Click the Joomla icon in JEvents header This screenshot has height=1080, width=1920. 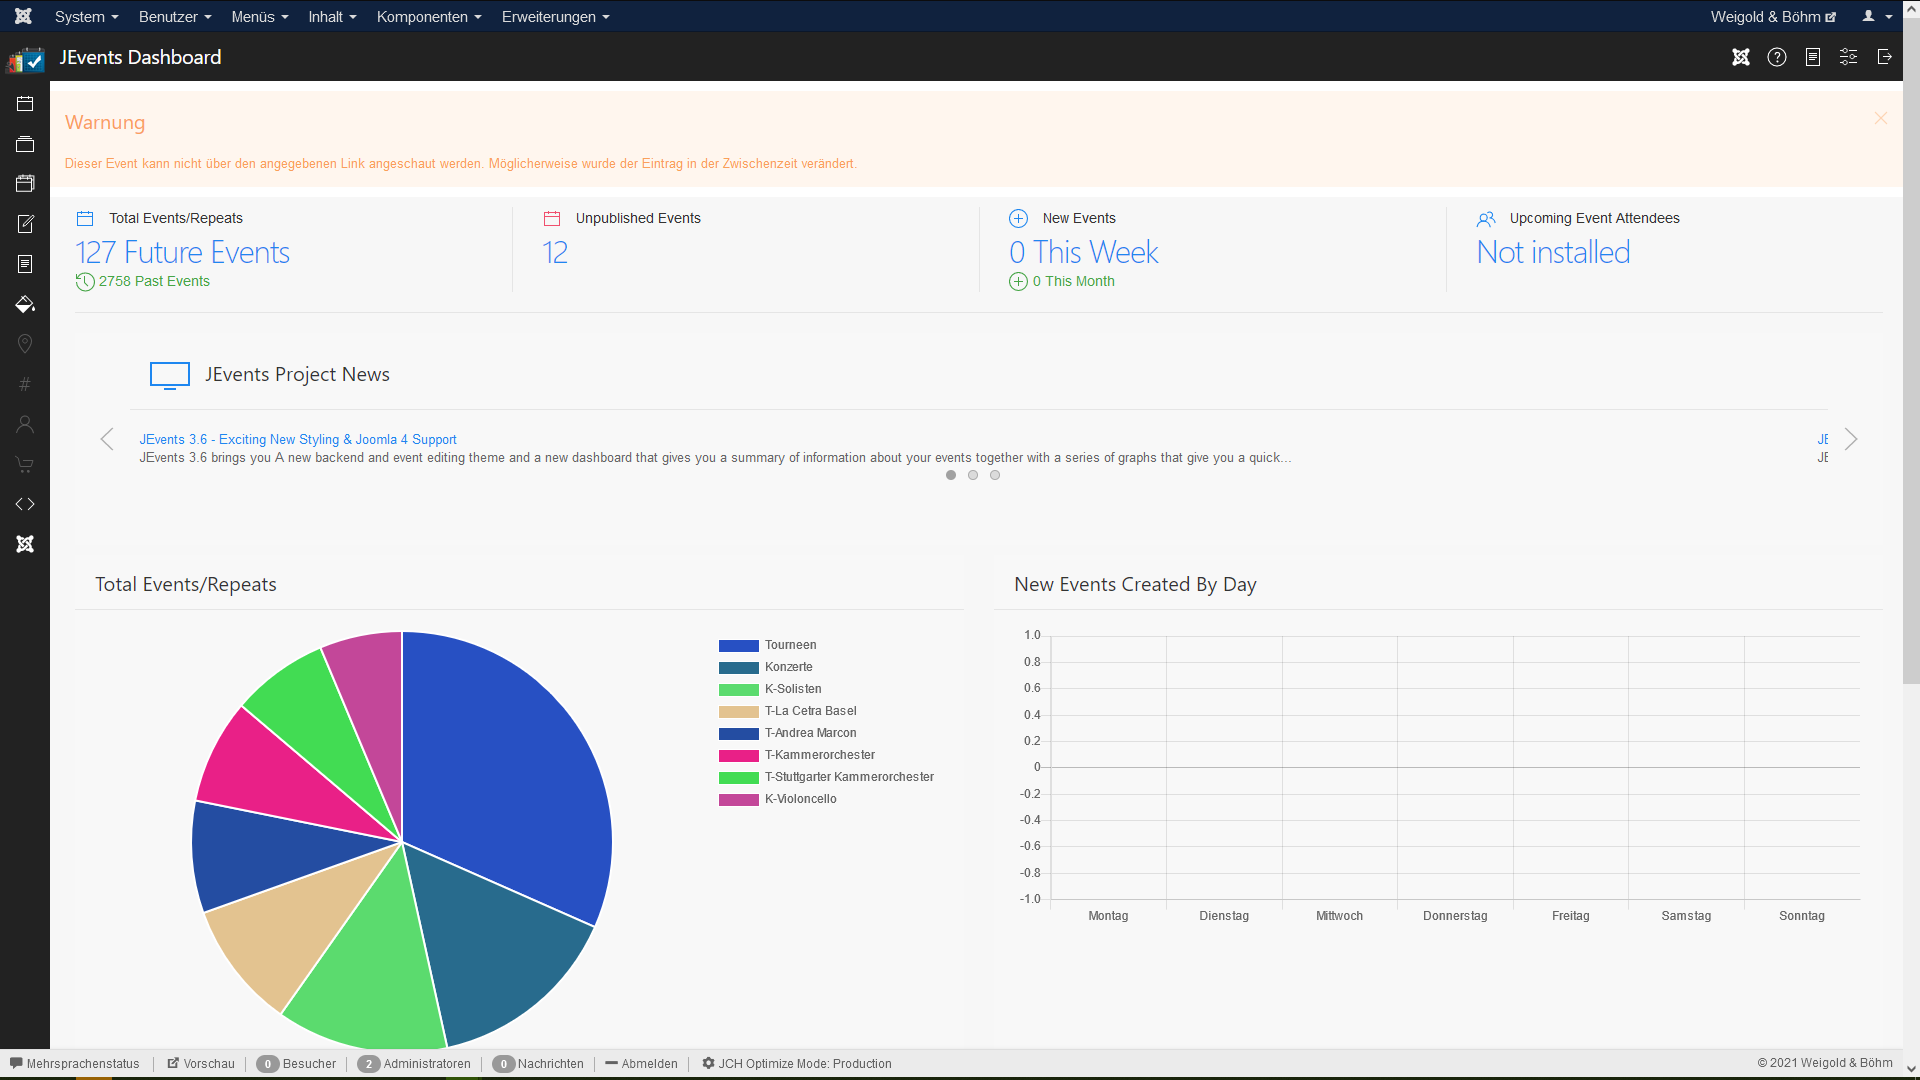coord(1741,57)
